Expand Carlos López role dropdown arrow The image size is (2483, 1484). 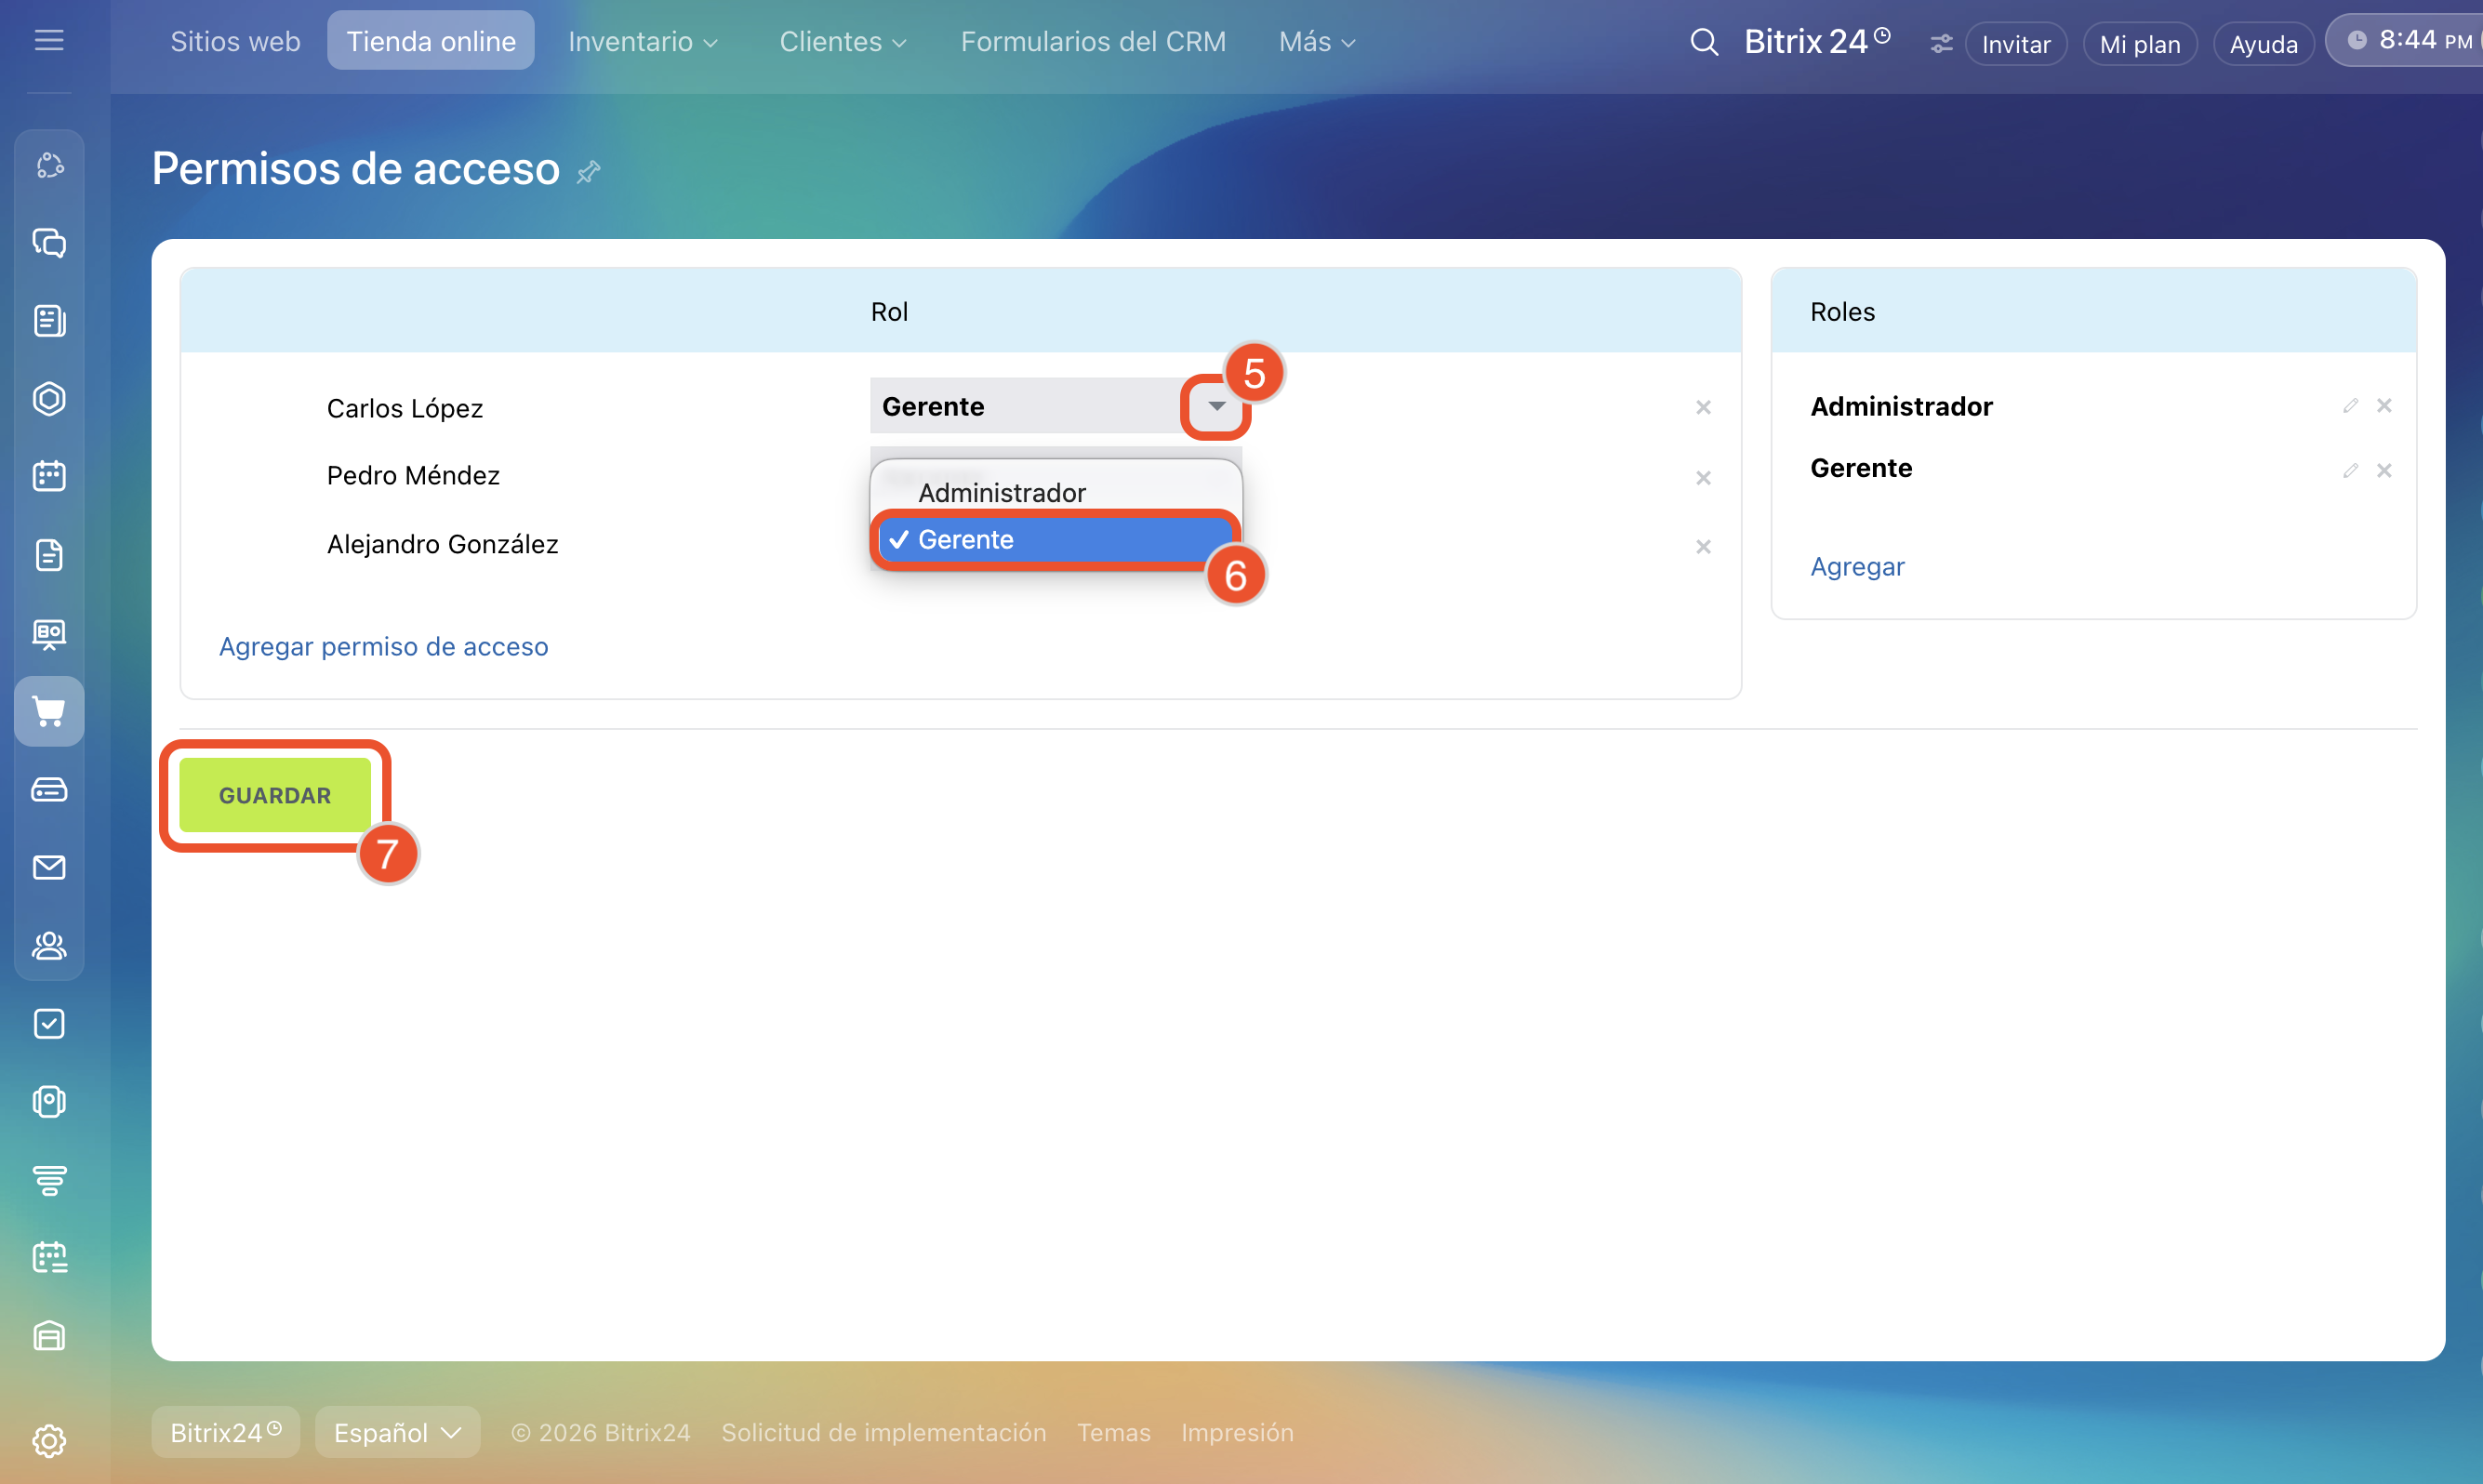click(x=1216, y=406)
